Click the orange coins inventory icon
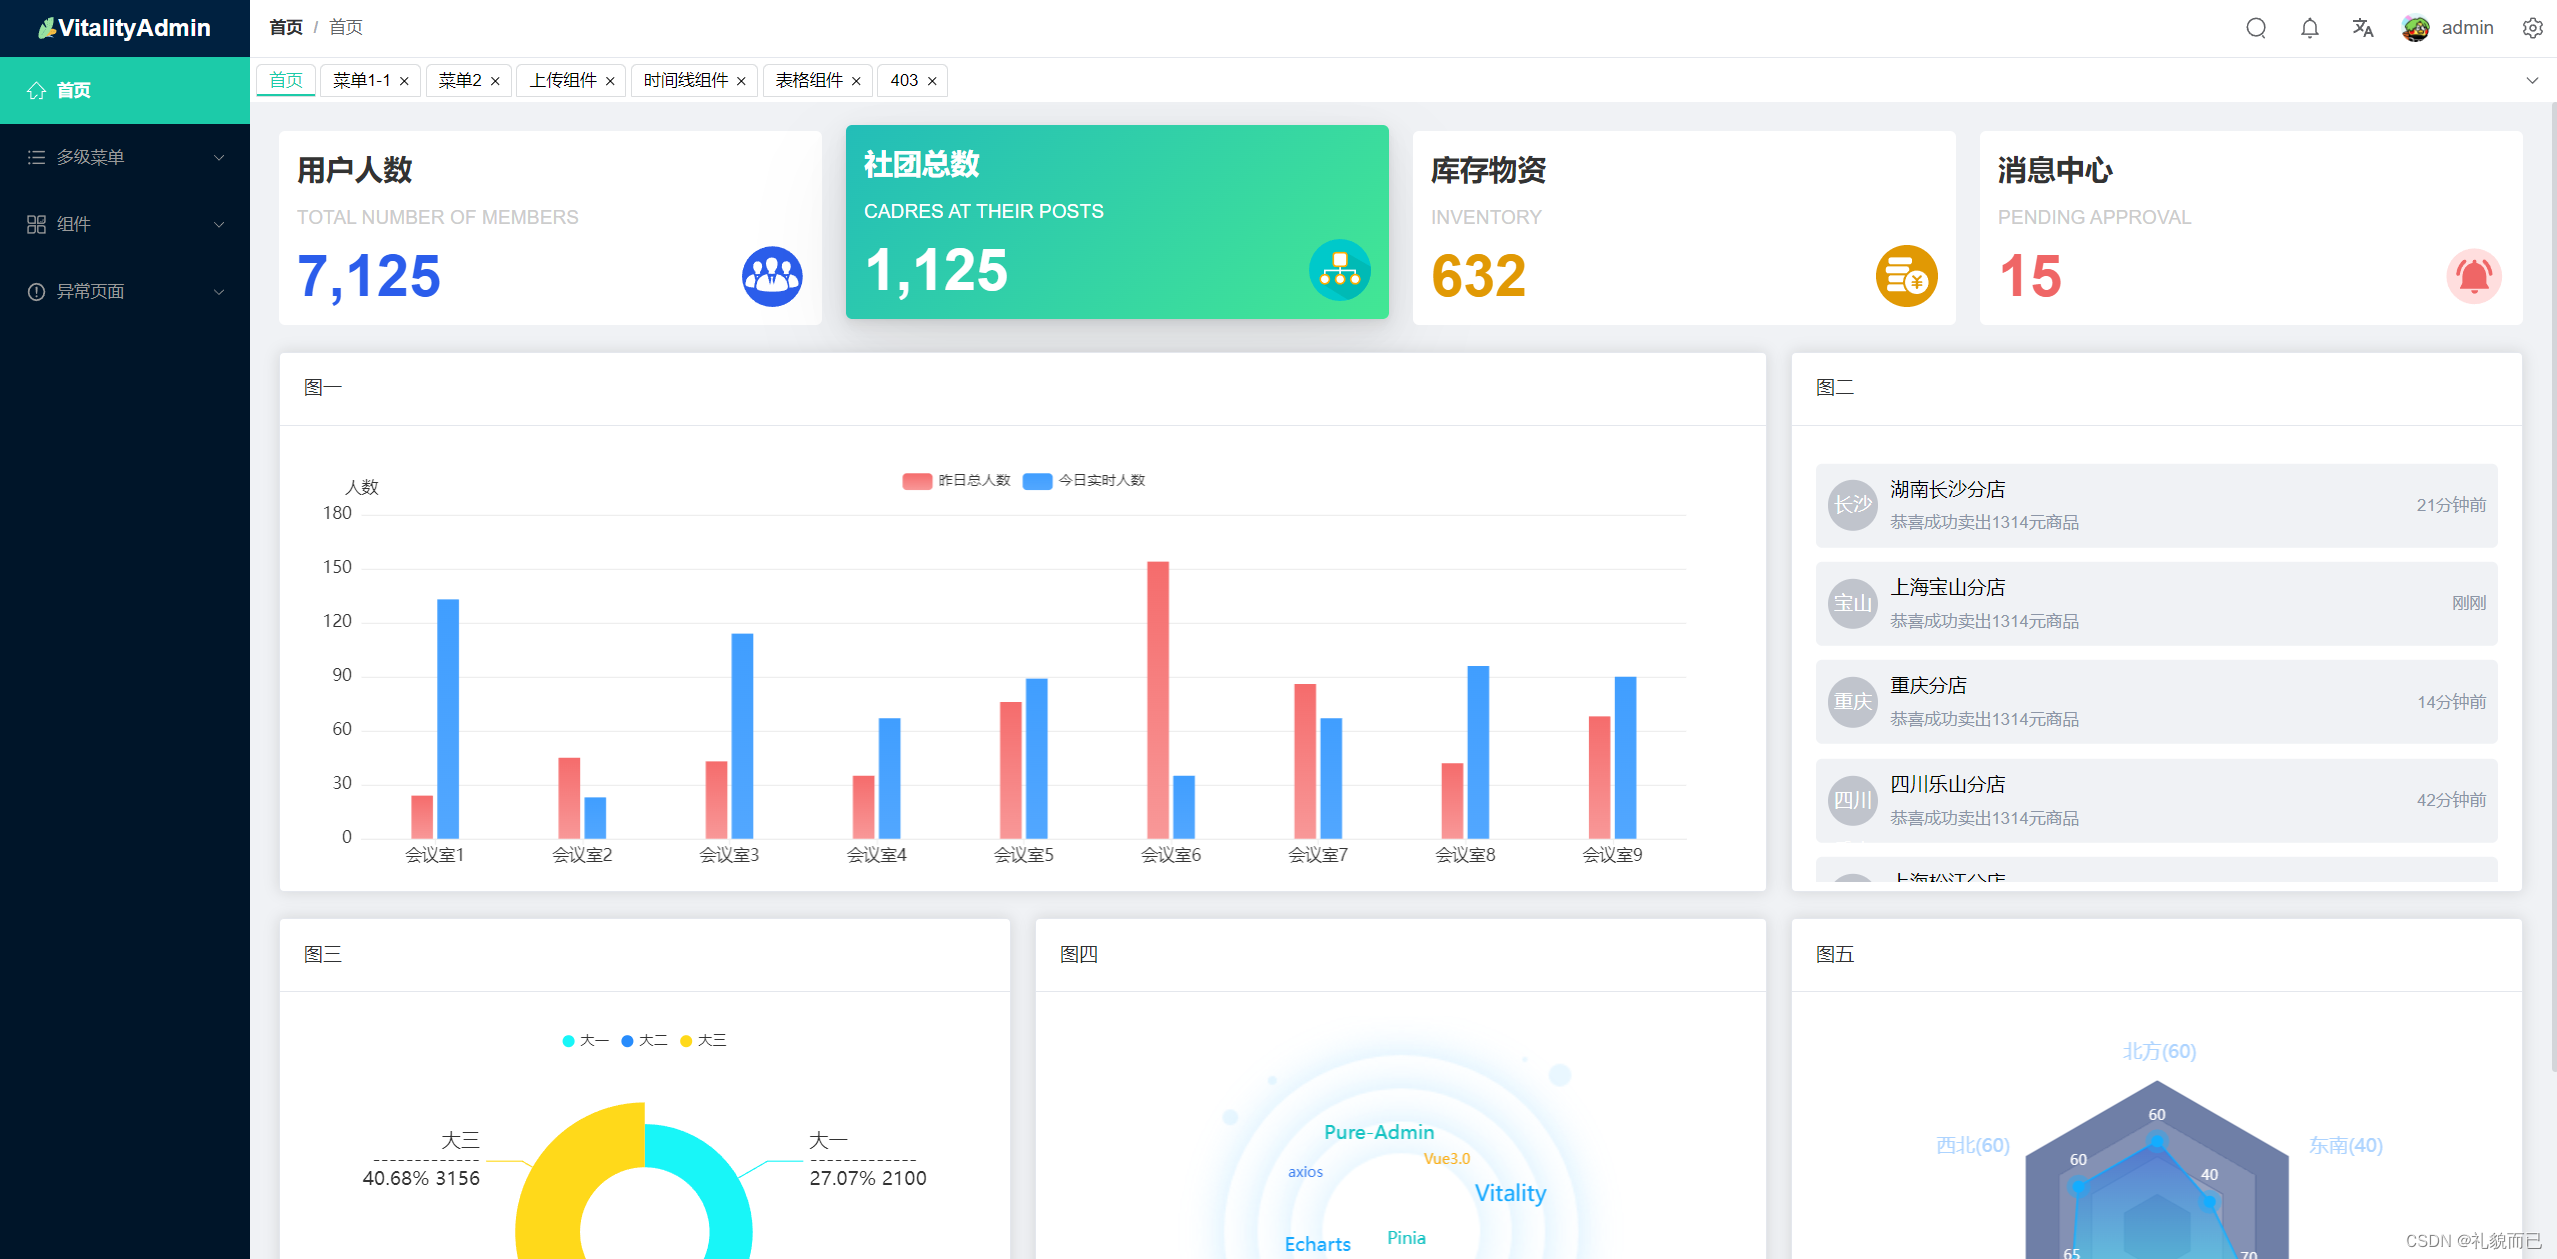 tap(1906, 276)
